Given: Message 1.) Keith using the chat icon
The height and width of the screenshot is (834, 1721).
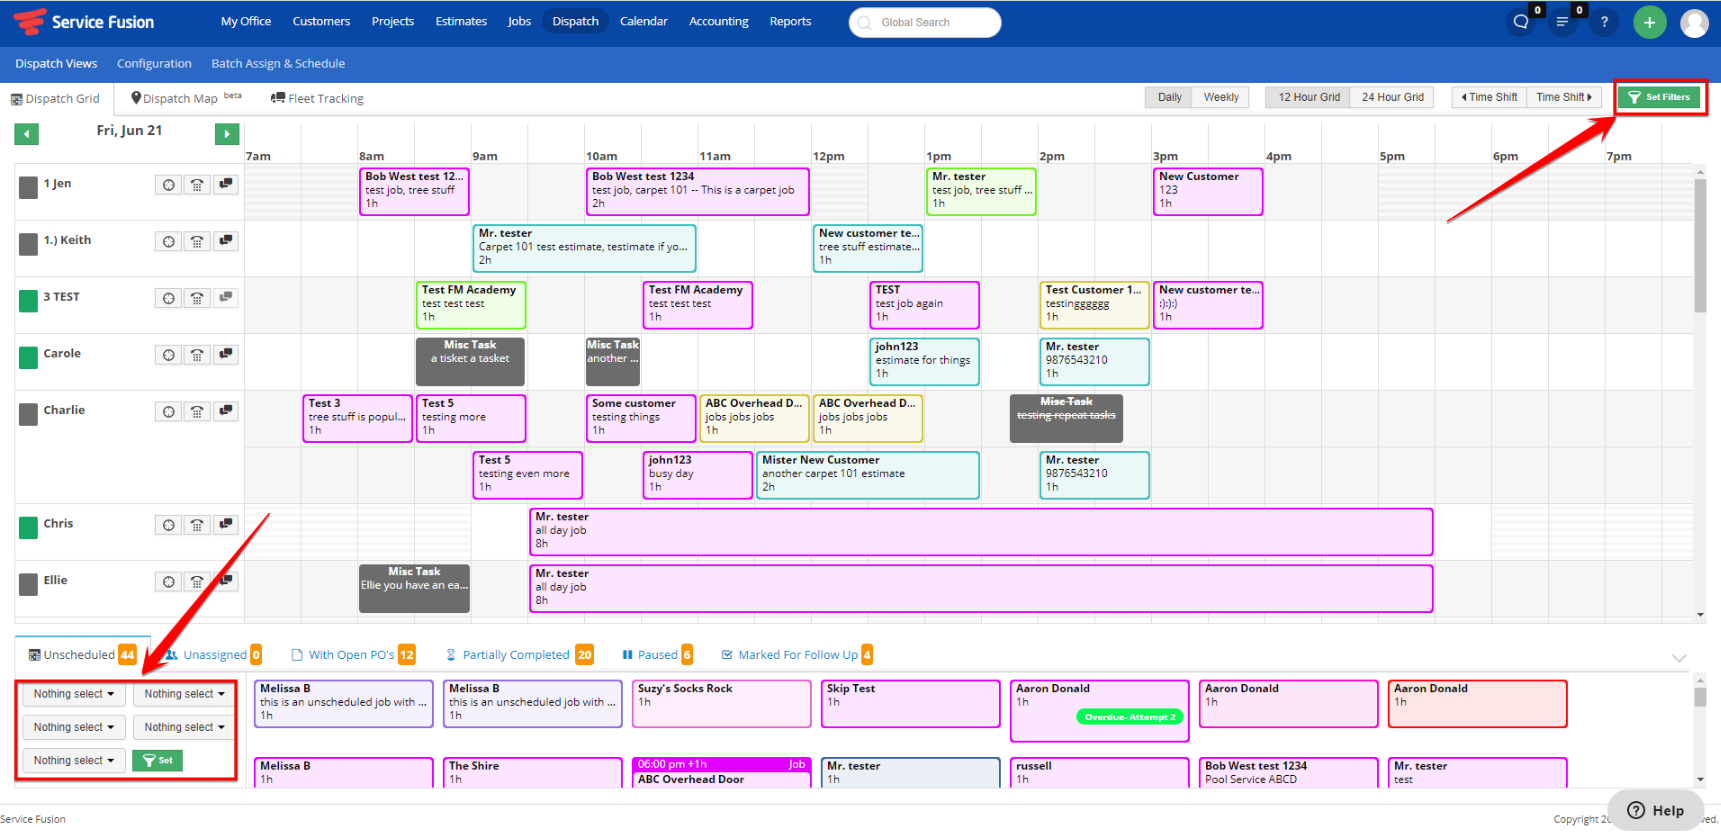Looking at the screenshot, I should (x=226, y=241).
